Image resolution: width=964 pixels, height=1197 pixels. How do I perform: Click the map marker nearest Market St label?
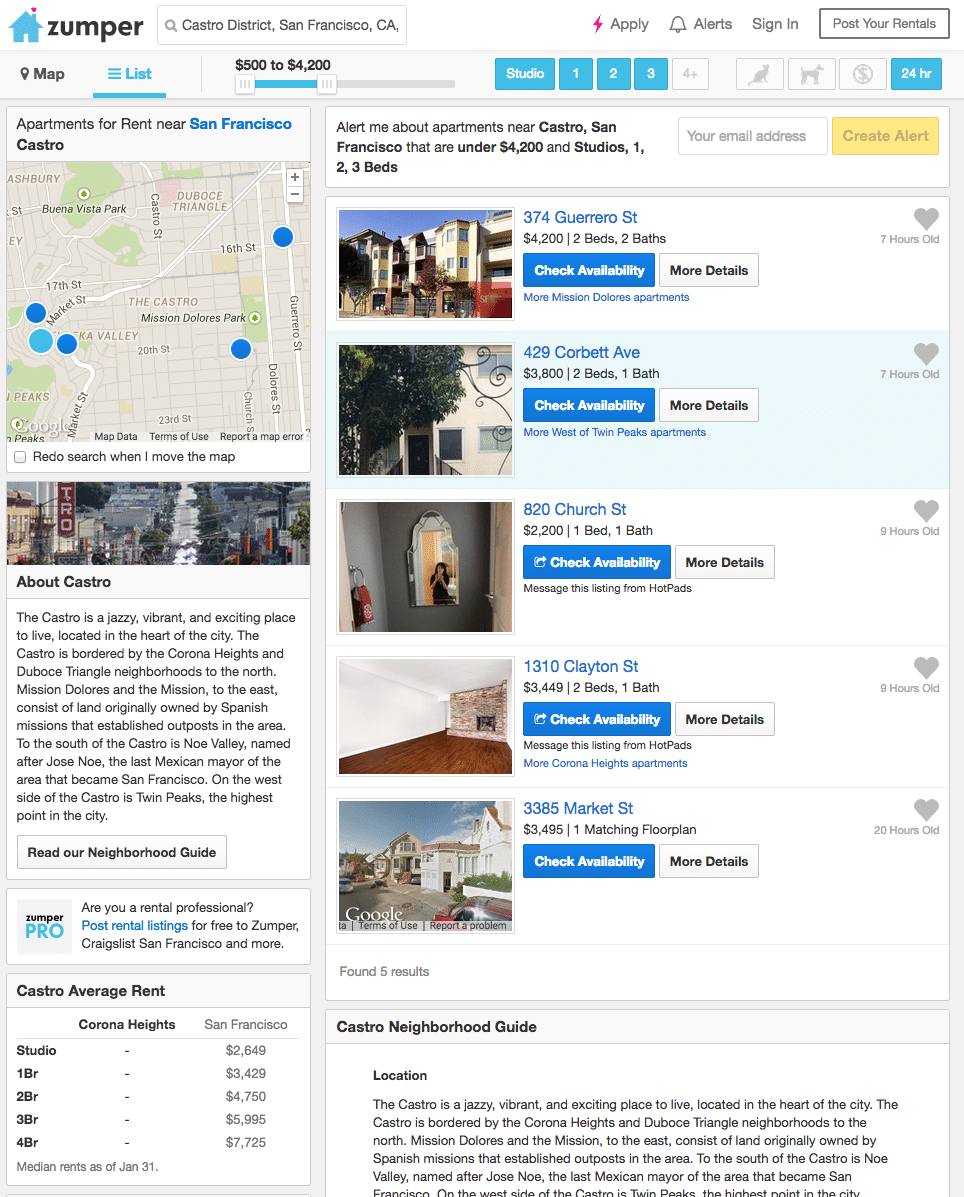[36, 313]
